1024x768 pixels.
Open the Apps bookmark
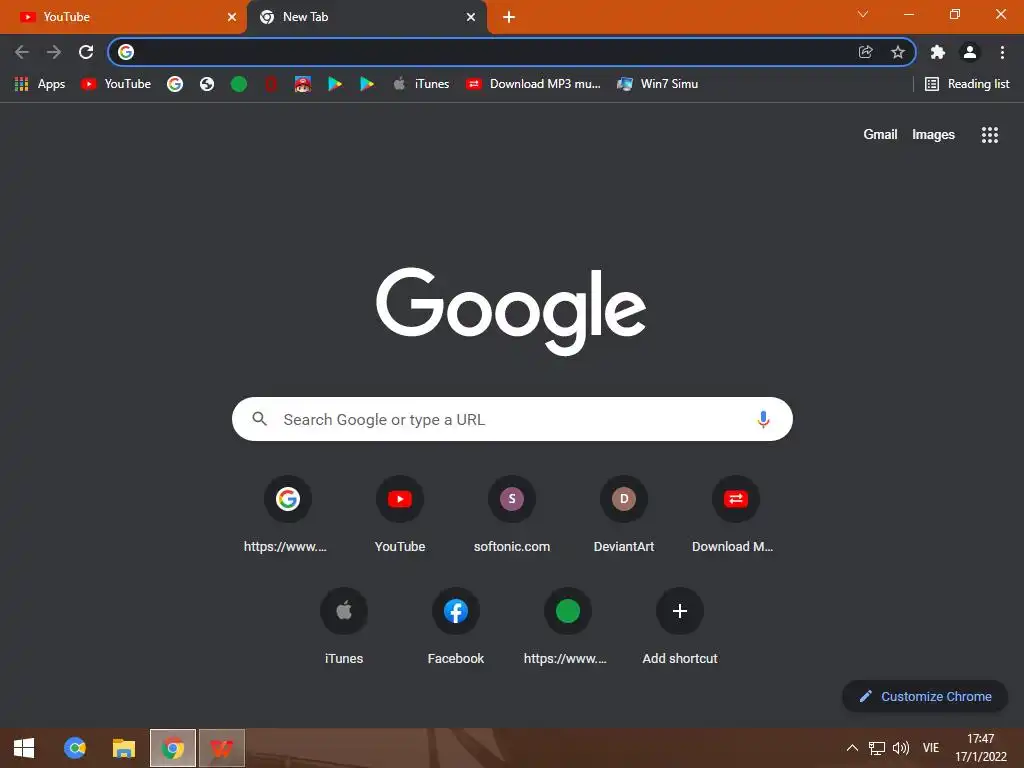[40, 84]
